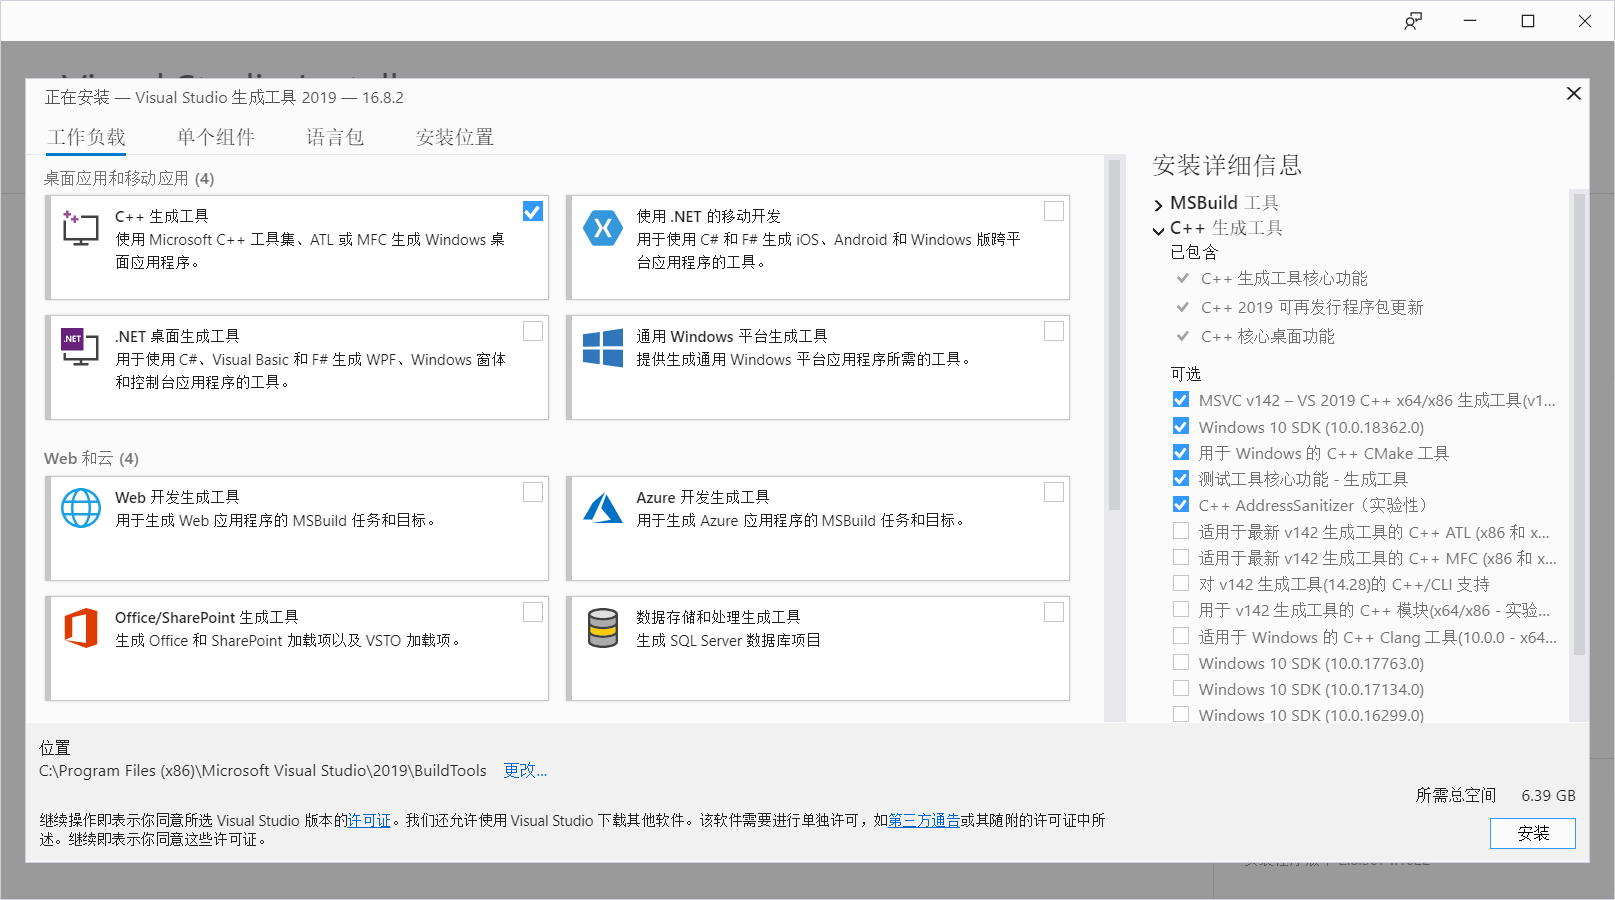Check the Azure 开发生成工具 checkbox
The width and height of the screenshot is (1615, 900).
tap(1054, 492)
